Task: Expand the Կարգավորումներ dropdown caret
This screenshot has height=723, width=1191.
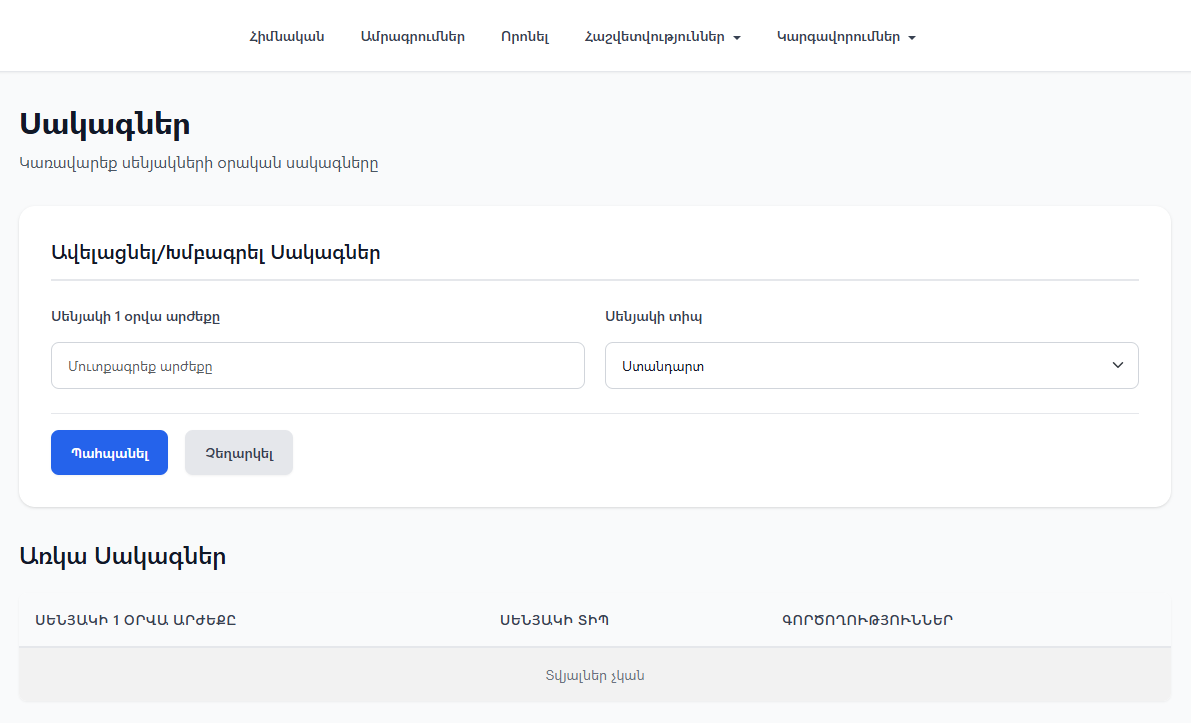Action: coord(912,38)
